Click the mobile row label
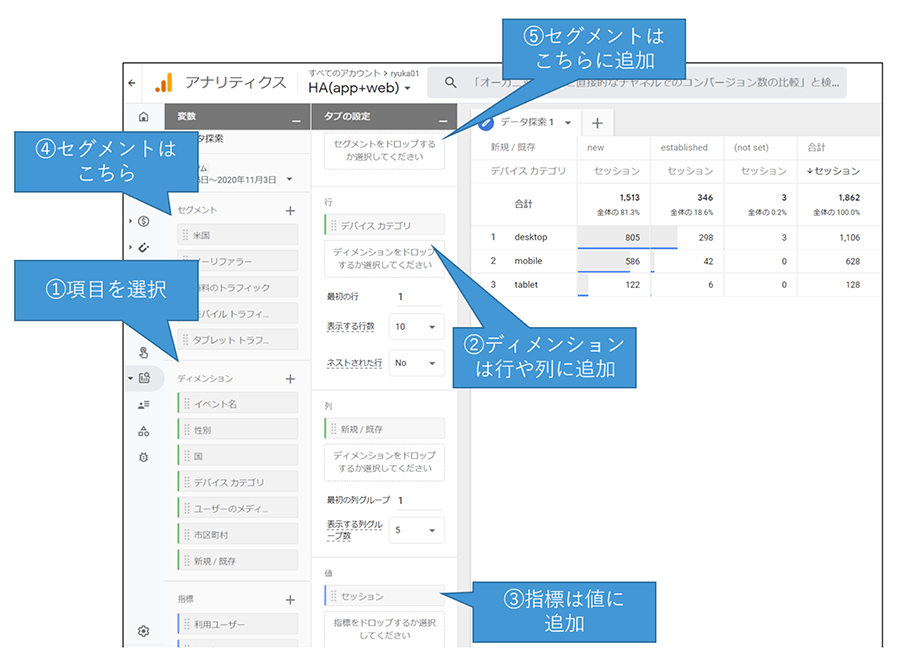Viewport: 900px width, 667px height. (x=528, y=261)
